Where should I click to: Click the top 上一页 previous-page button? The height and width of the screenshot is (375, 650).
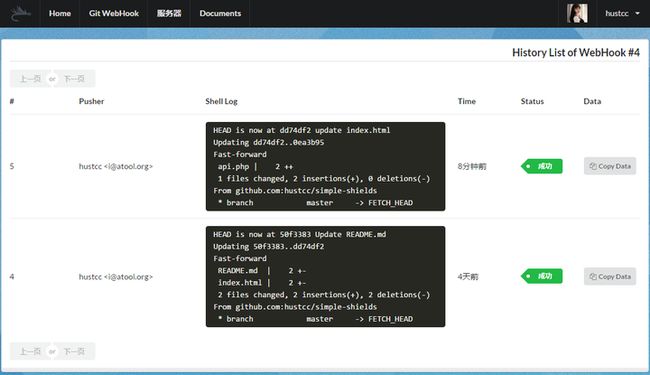point(30,79)
